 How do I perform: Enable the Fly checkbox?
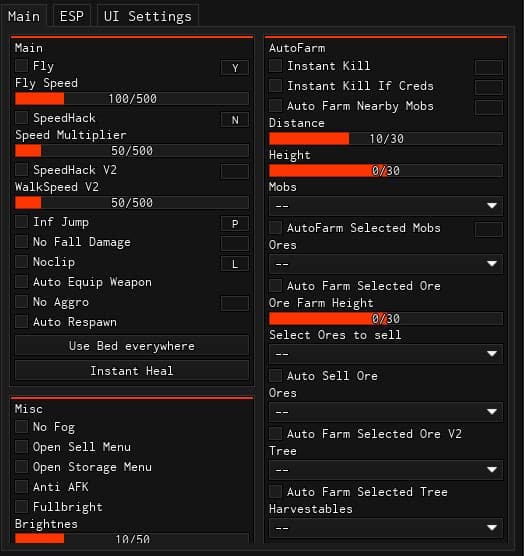[x=22, y=66]
